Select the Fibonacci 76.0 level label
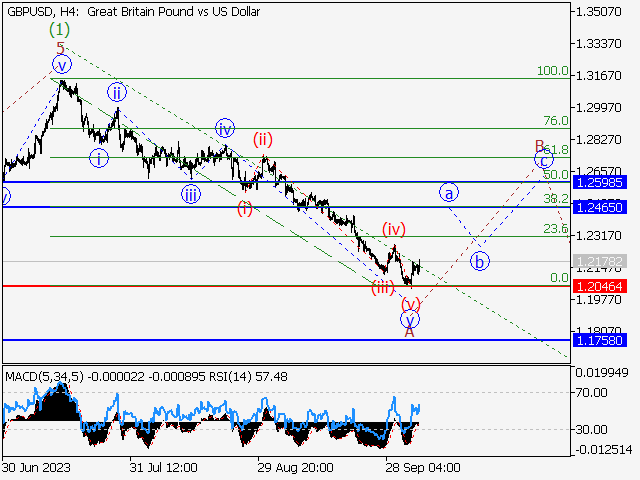The height and width of the screenshot is (480, 640). 556,121
